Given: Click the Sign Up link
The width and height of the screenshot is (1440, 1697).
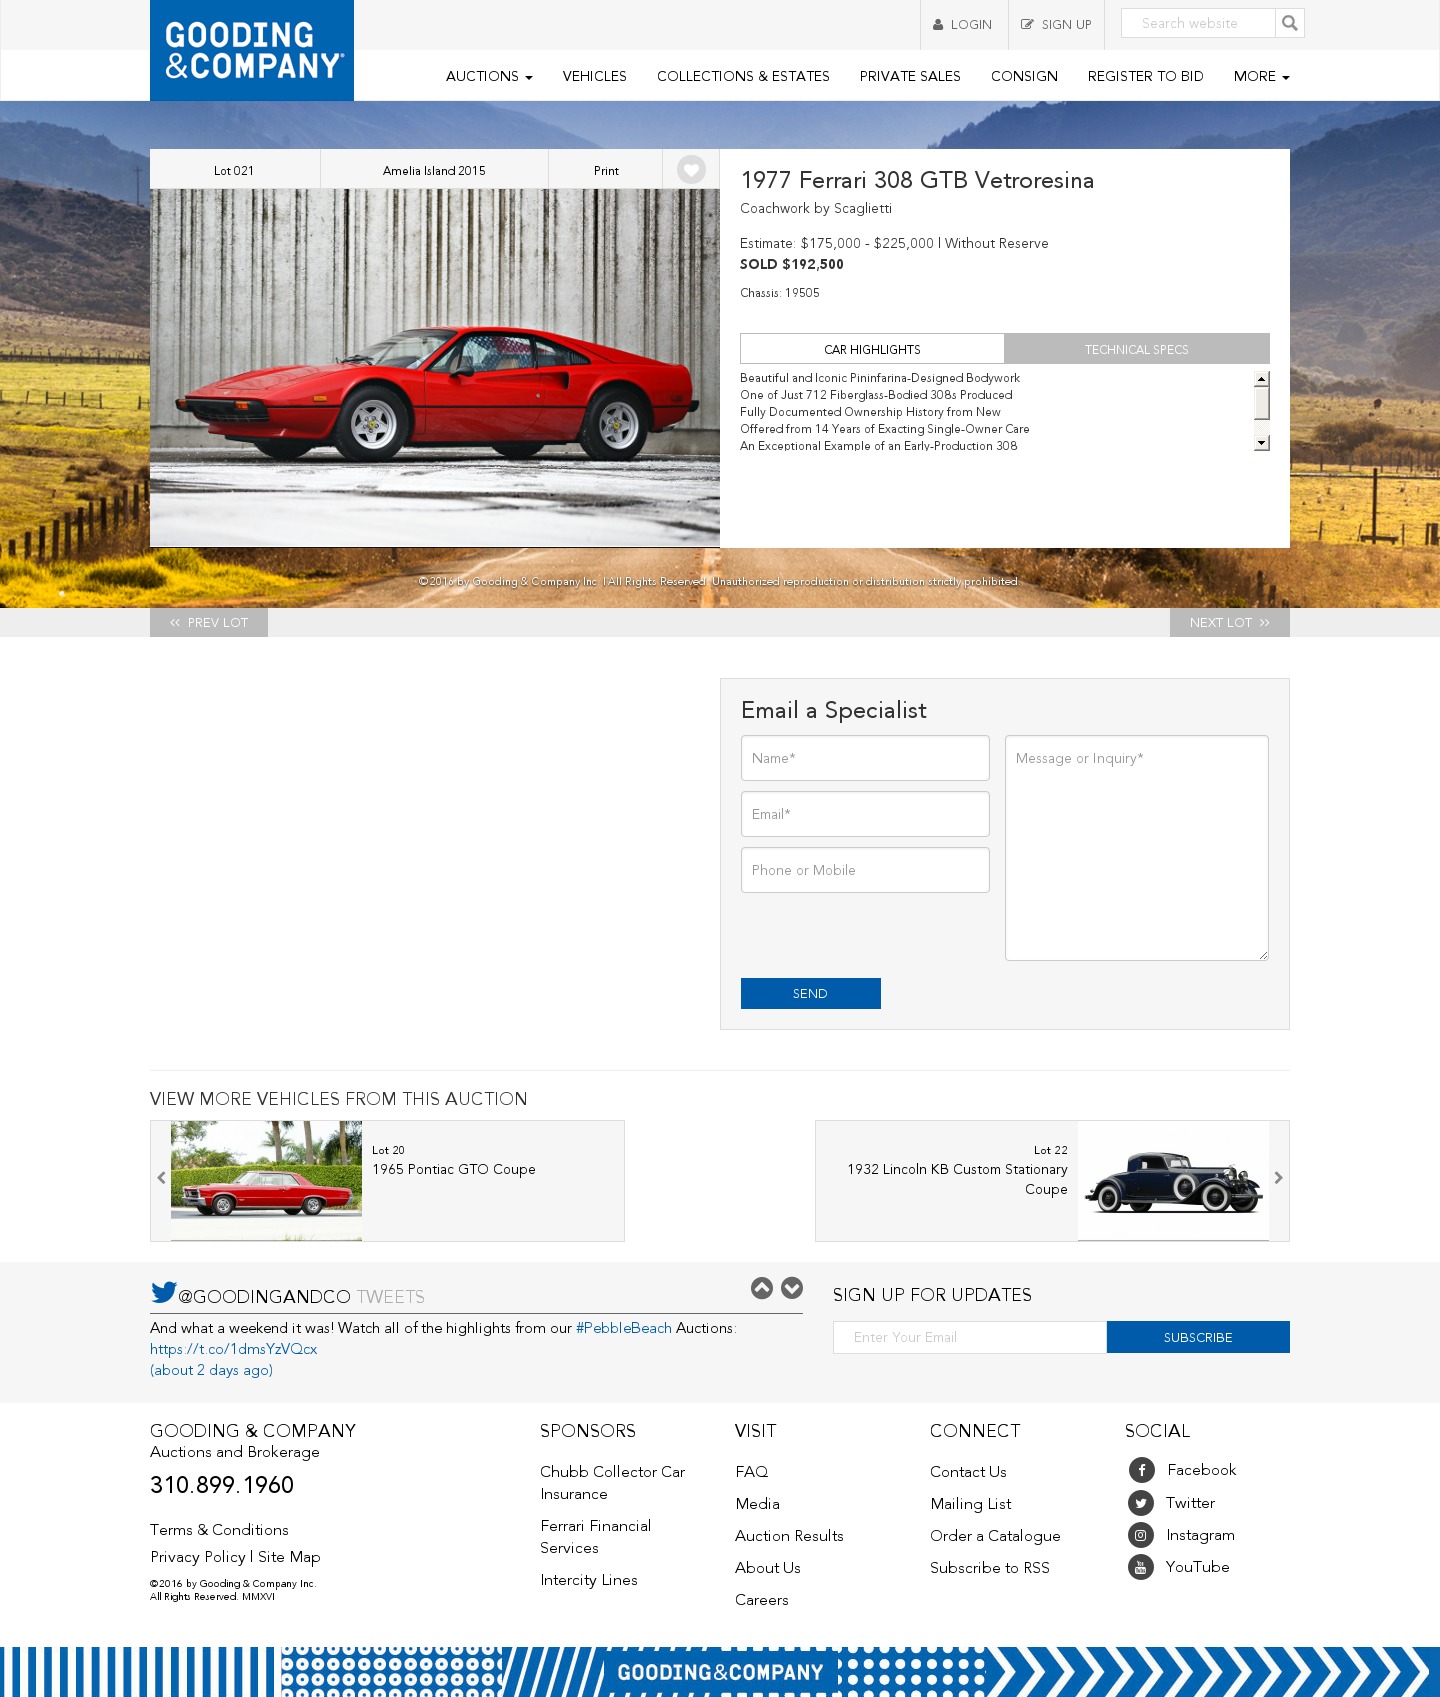Looking at the screenshot, I should point(1056,25).
